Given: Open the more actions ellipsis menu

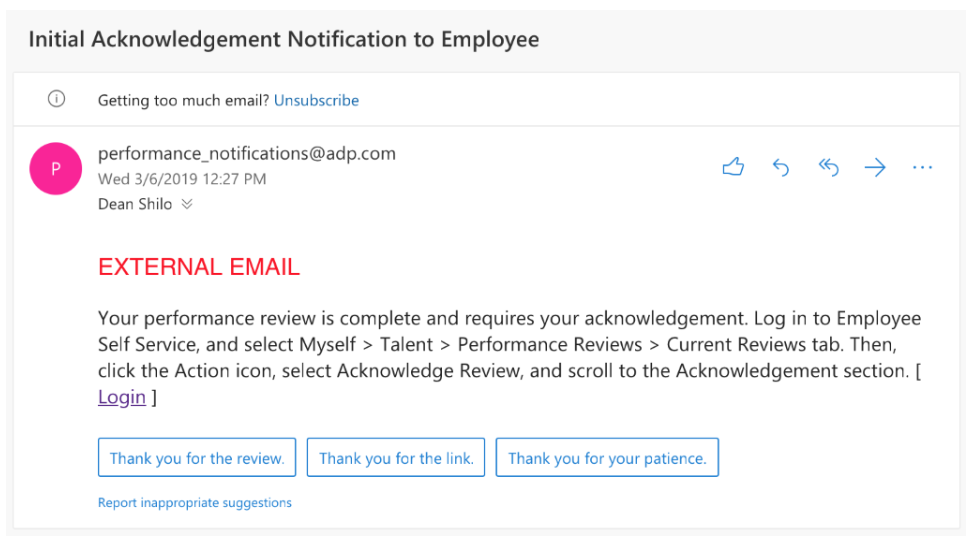Looking at the screenshot, I should pos(922,167).
